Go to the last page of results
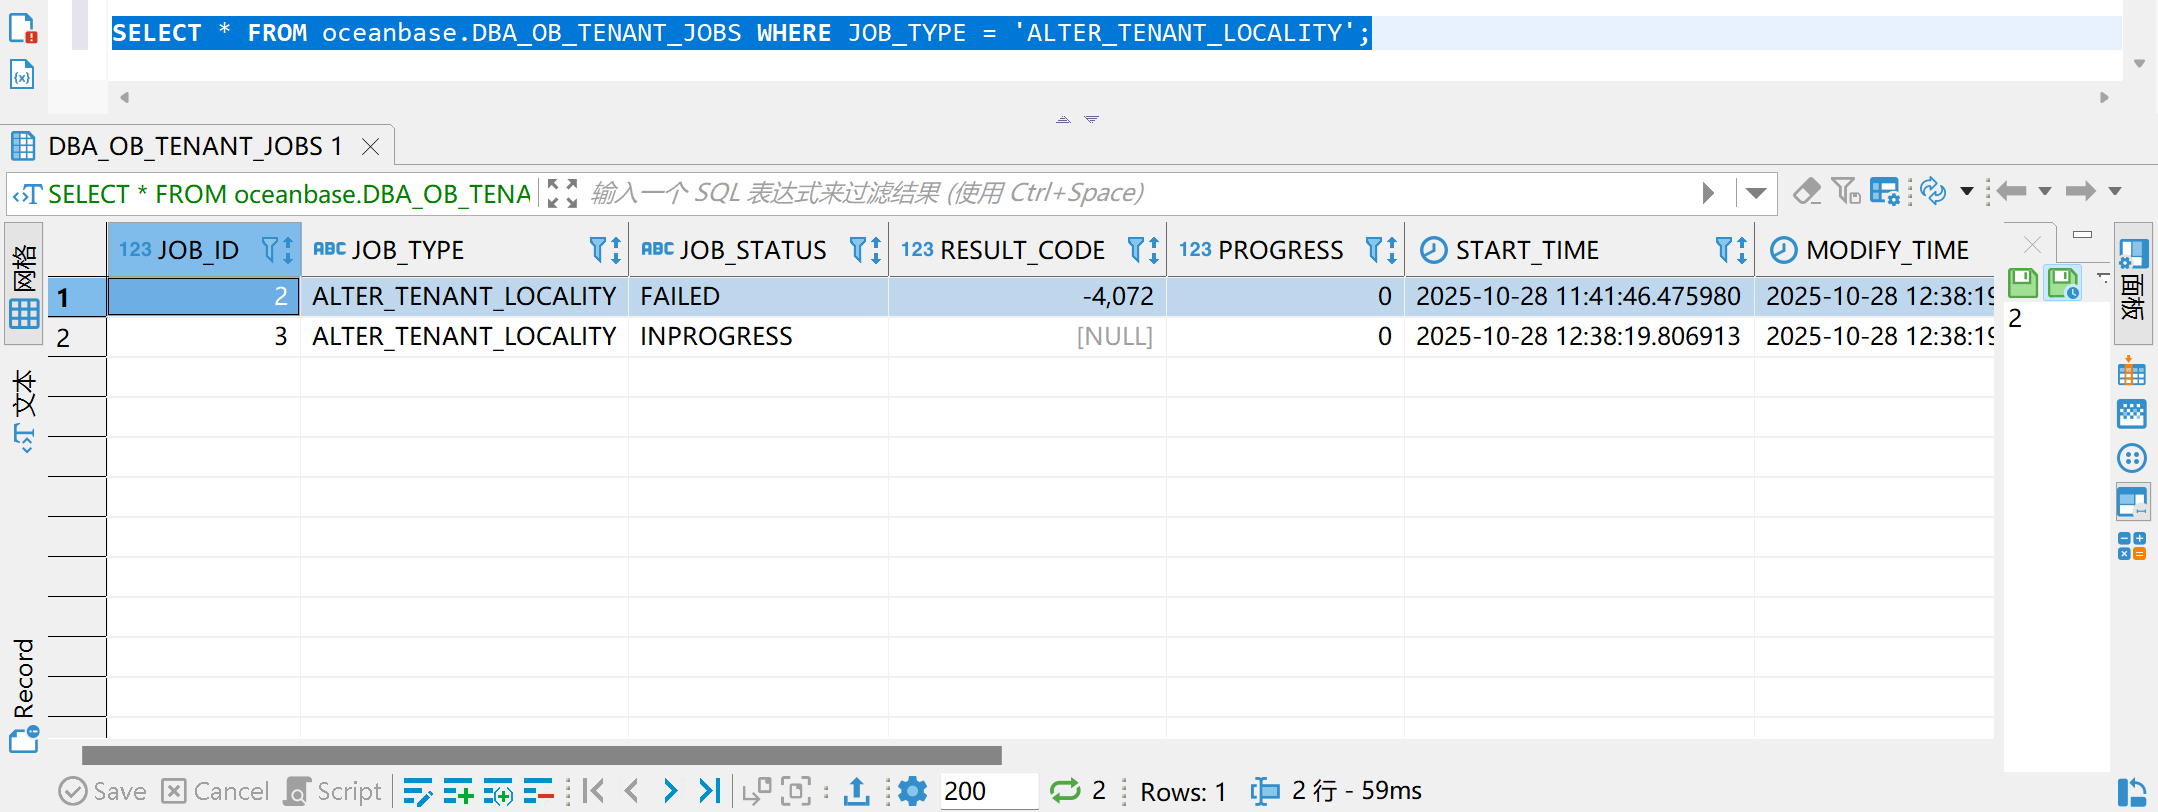The width and height of the screenshot is (2158, 812). [710, 791]
